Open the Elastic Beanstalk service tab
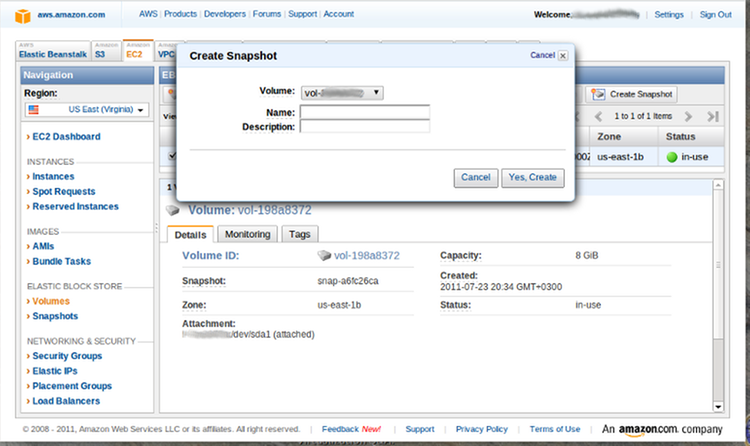The height and width of the screenshot is (446, 750). point(53,51)
